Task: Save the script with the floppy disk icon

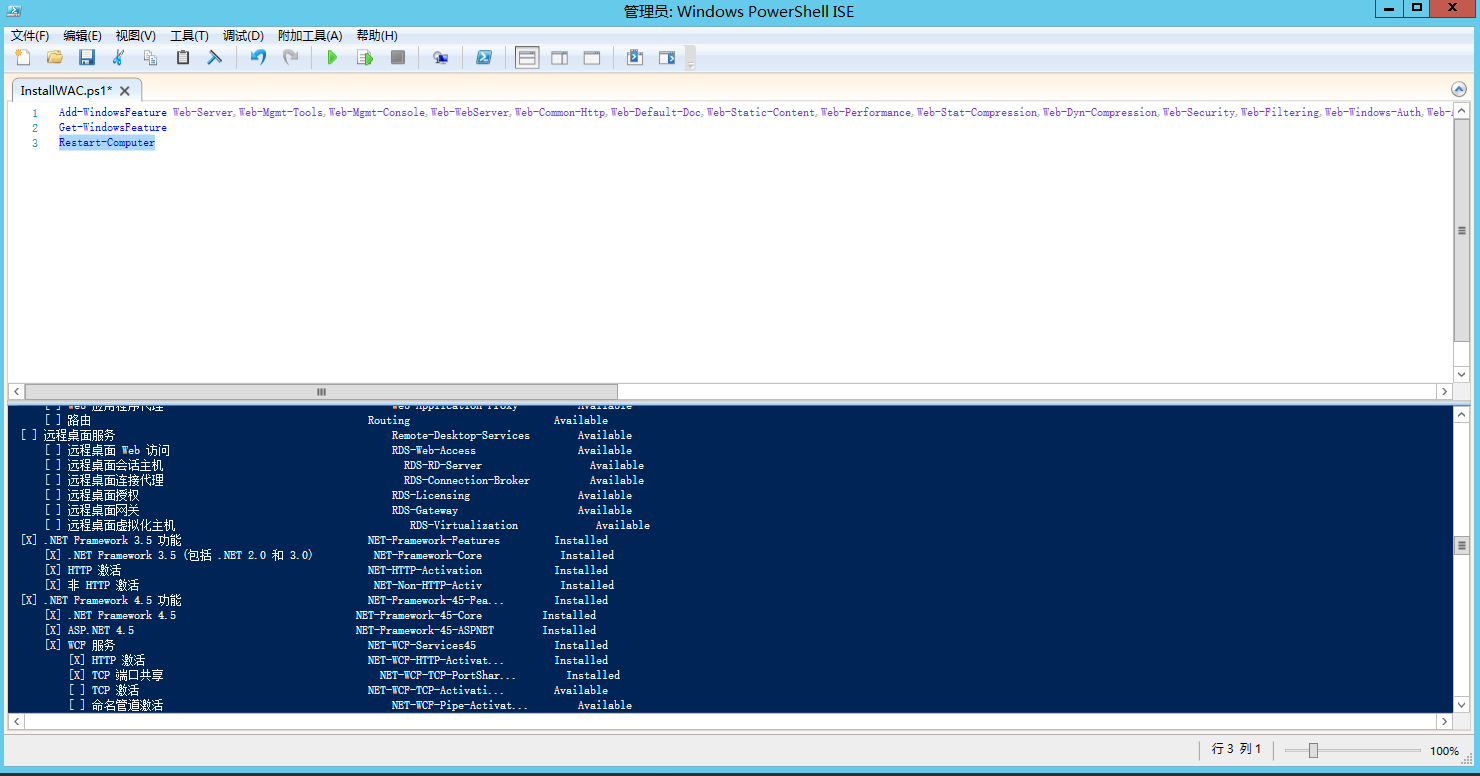Action: (87, 58)
